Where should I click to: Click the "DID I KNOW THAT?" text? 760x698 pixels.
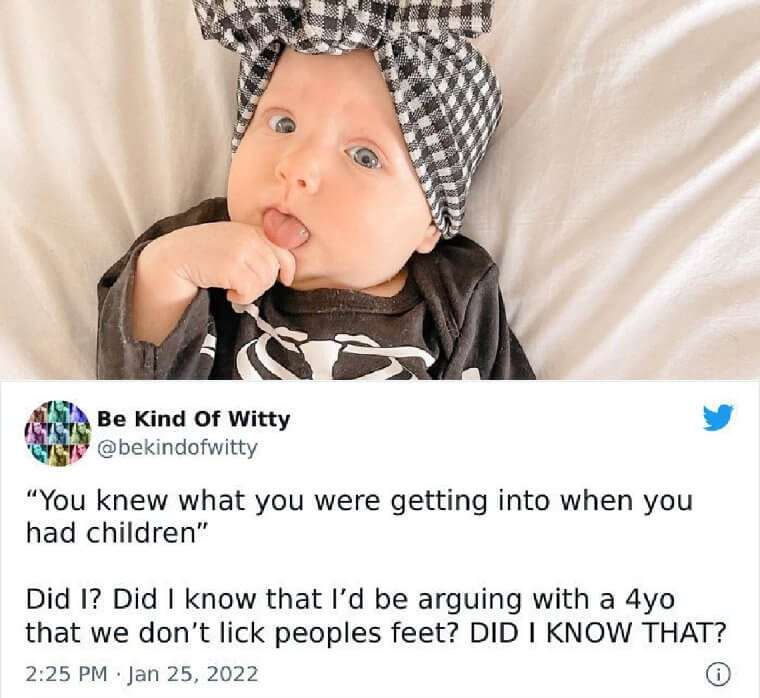point(599,632)
